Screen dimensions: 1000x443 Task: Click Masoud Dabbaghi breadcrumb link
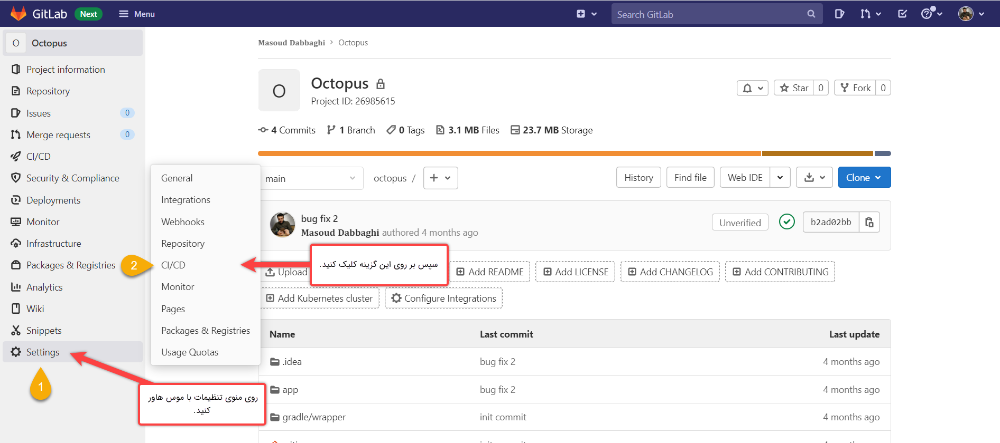pos(291,43)
